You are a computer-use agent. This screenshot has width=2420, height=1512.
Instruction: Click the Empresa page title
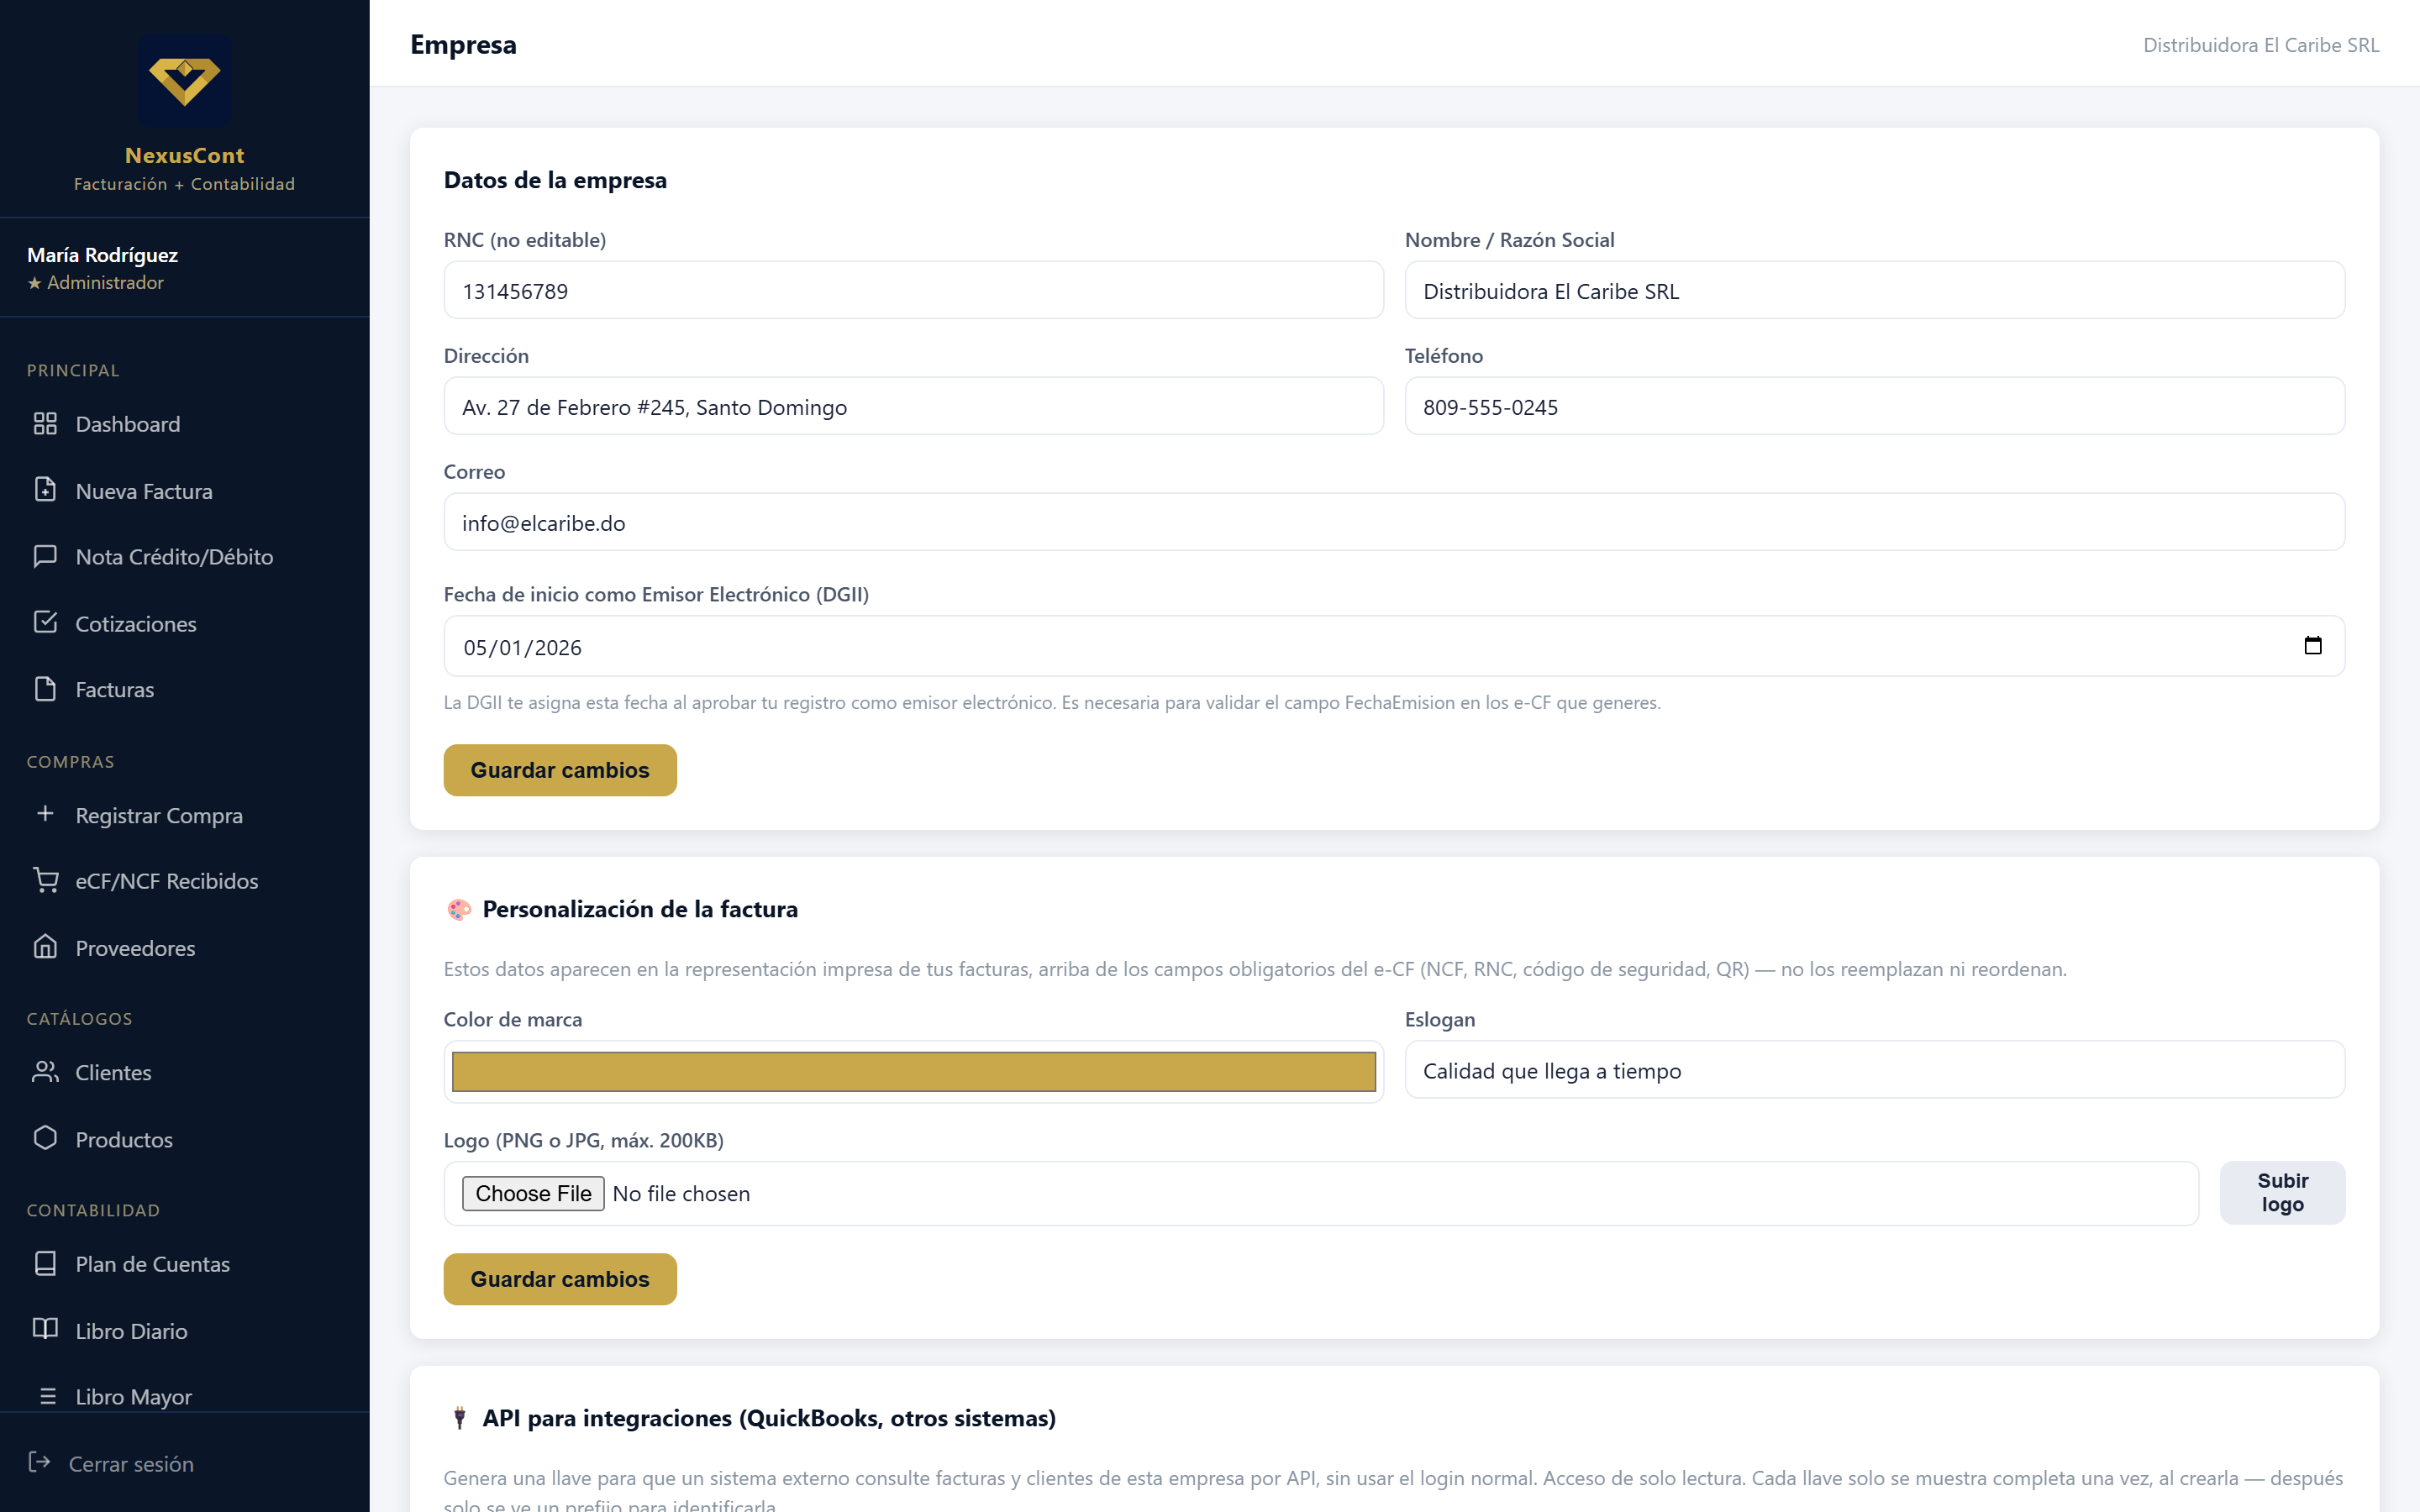pyautogui.click(x=463, y=45)
